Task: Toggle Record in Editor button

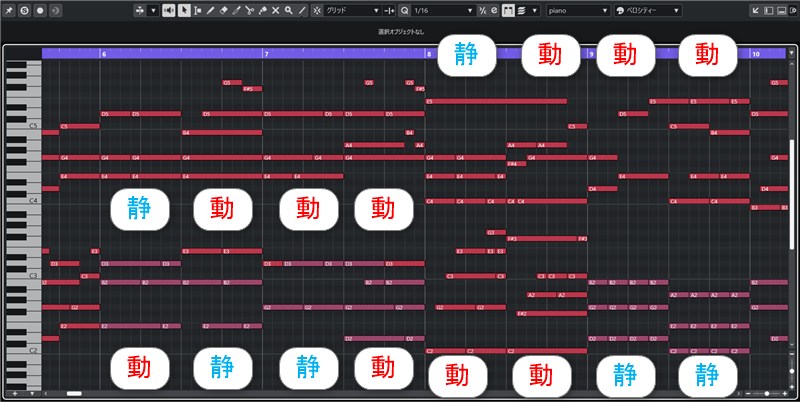Action: pyautogui.click(x=40, y=10)
